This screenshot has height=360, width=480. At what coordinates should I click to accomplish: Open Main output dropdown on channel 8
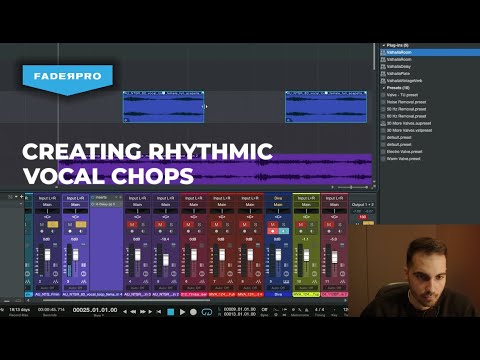tap(250, 205)
